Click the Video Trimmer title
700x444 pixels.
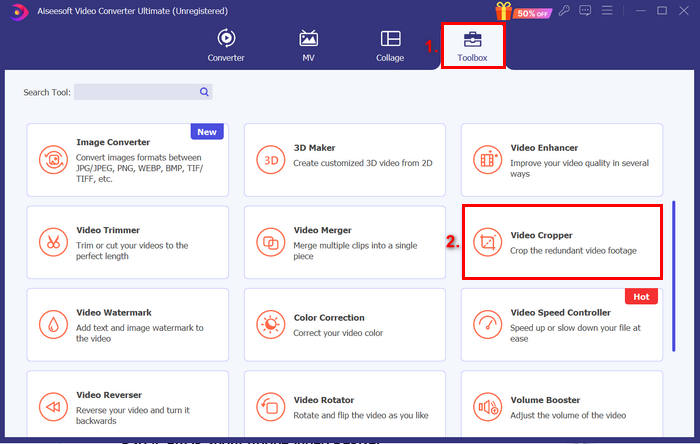click(x=108, y=230)
